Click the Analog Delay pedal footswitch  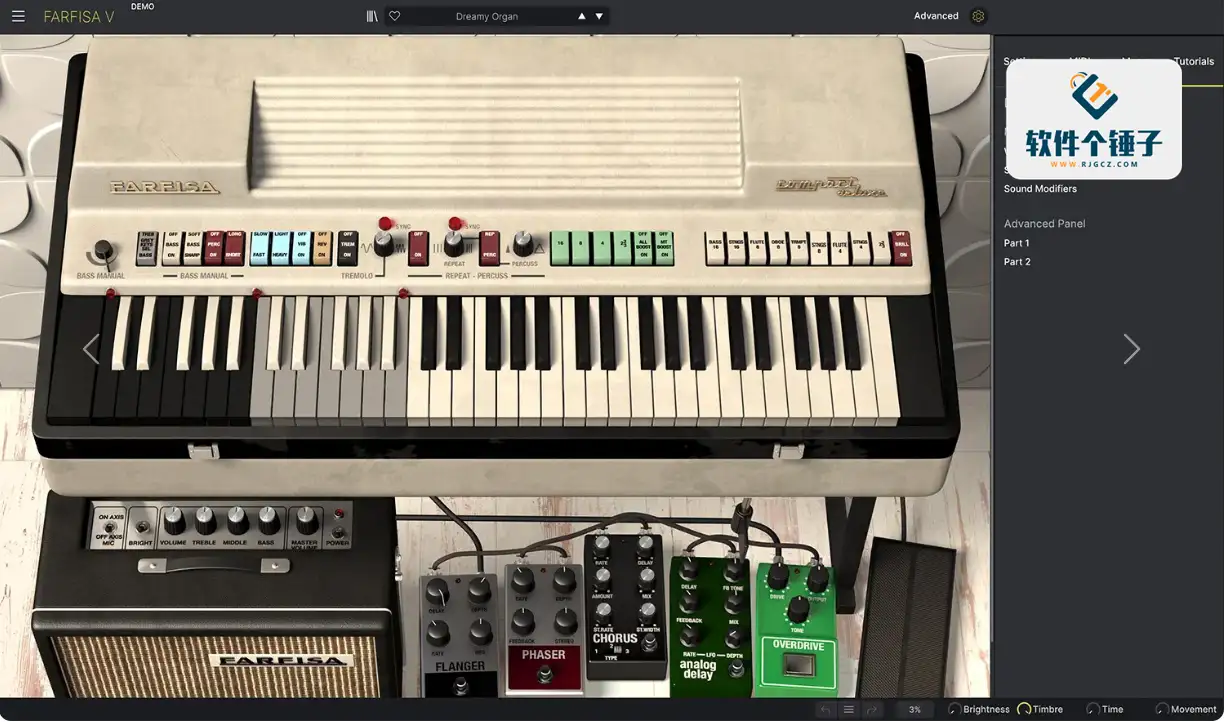734,668
